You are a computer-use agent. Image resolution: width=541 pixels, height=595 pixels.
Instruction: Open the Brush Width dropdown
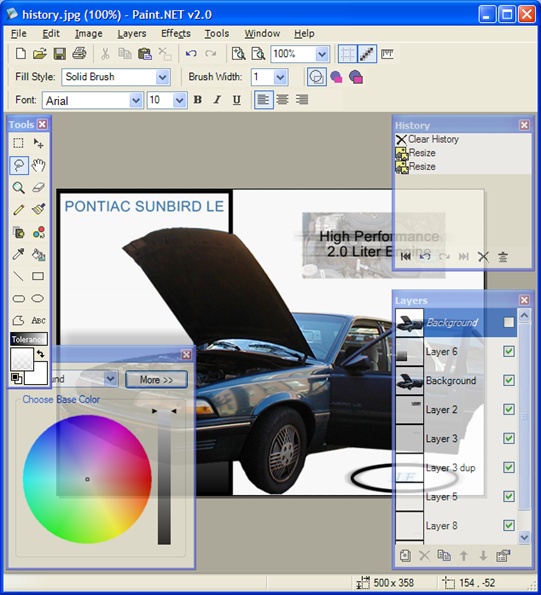pos(280,77)
